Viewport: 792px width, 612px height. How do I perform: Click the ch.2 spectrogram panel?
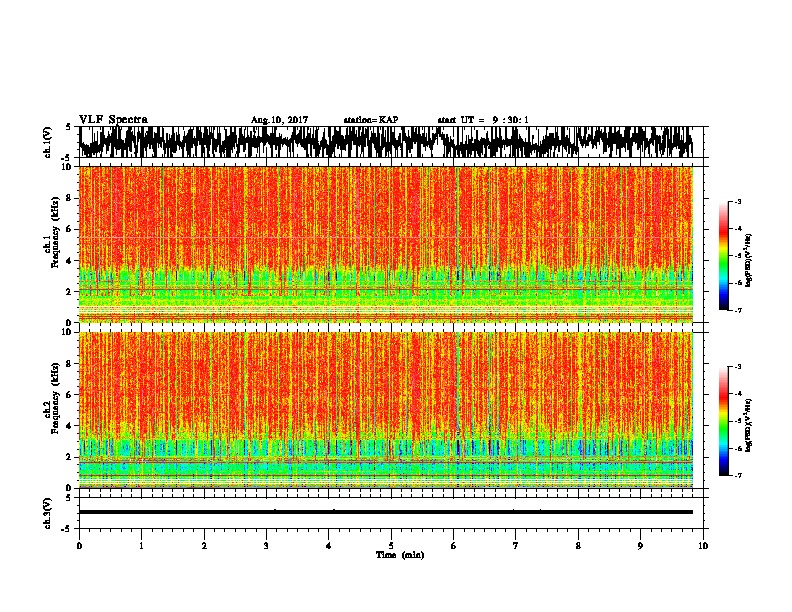click(x=386, y=410)
